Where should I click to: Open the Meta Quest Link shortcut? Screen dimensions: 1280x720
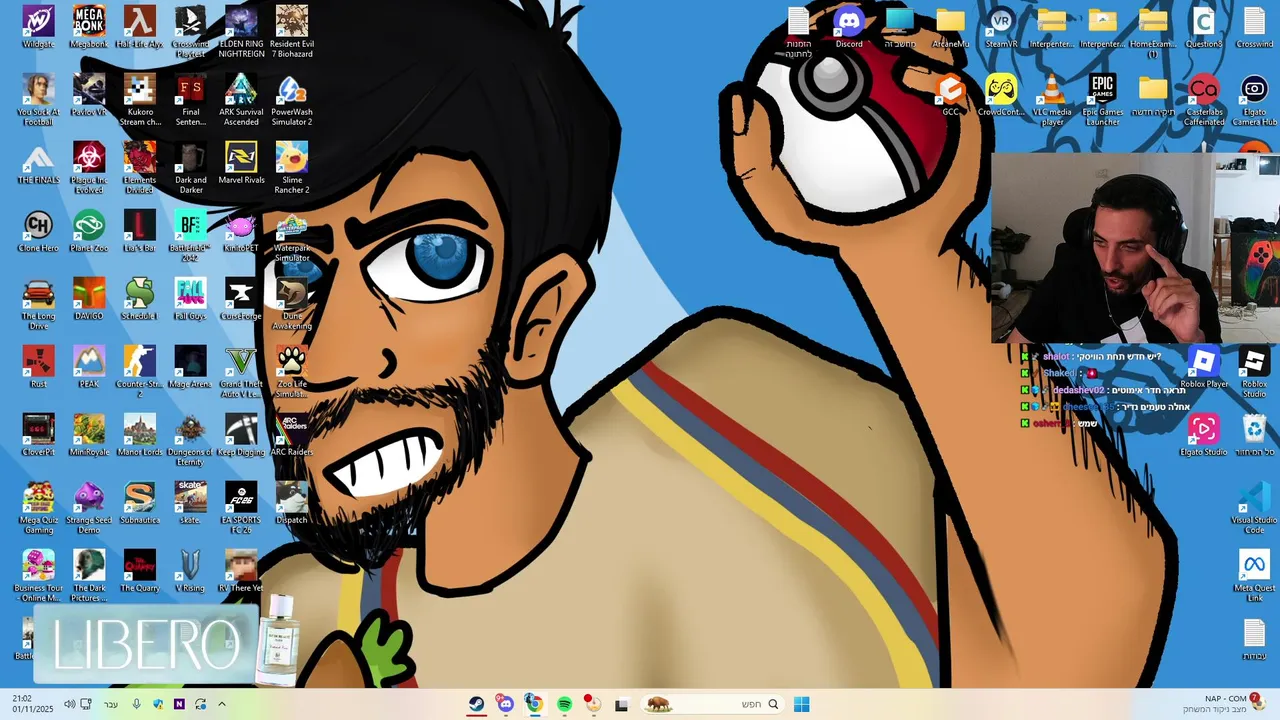click(1254, 576)
